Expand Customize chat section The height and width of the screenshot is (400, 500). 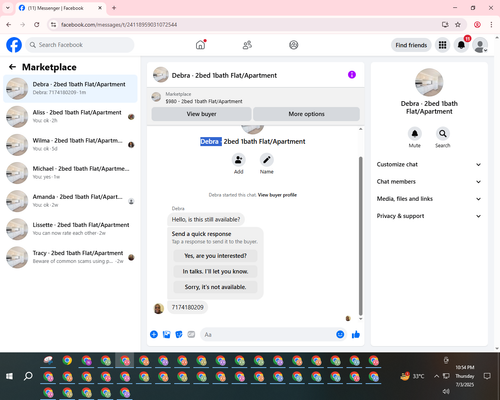point(429,164)
